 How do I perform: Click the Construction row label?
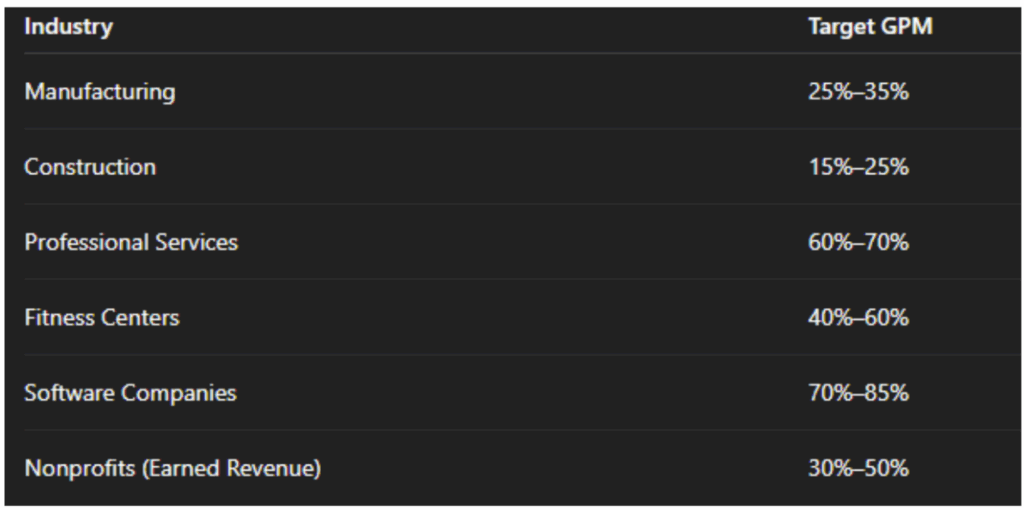click(x=90, y=167)
